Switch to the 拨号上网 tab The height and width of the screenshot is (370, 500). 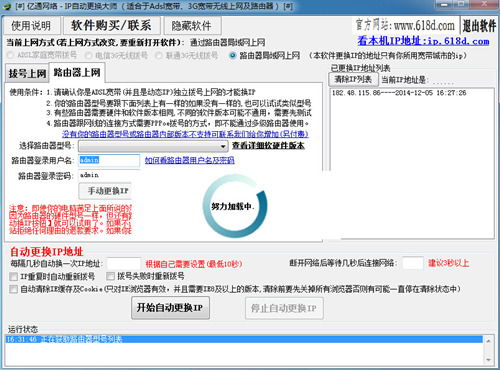point(27,73)
